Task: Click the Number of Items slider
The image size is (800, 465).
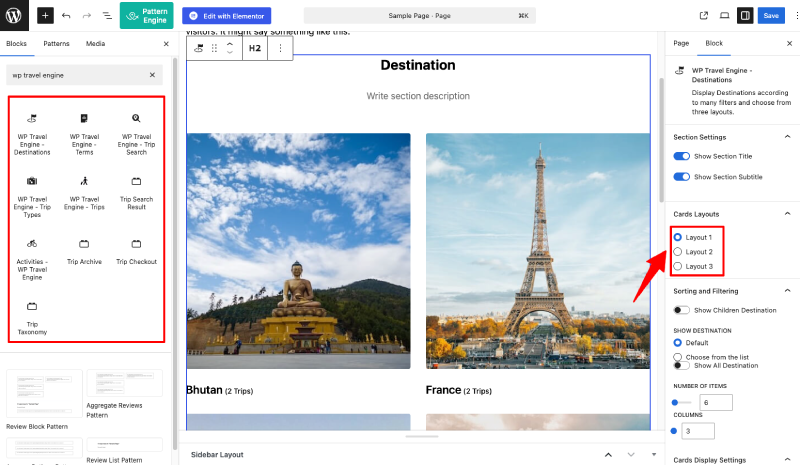Action: click(x=682, y=402)
